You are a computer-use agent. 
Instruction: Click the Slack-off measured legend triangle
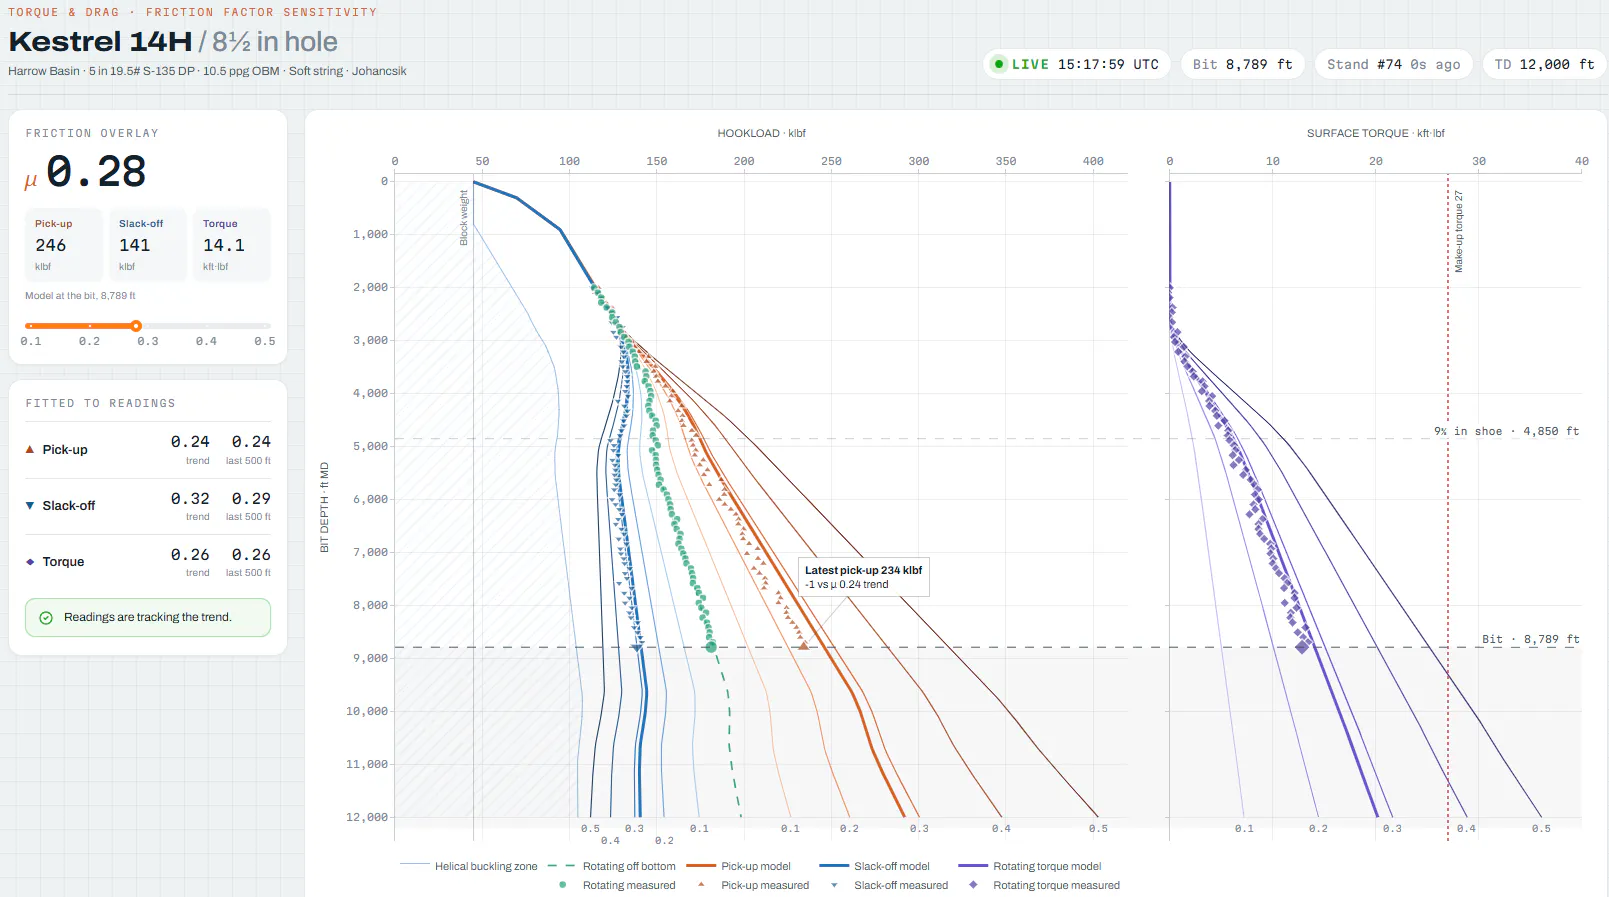pos(834,885)
